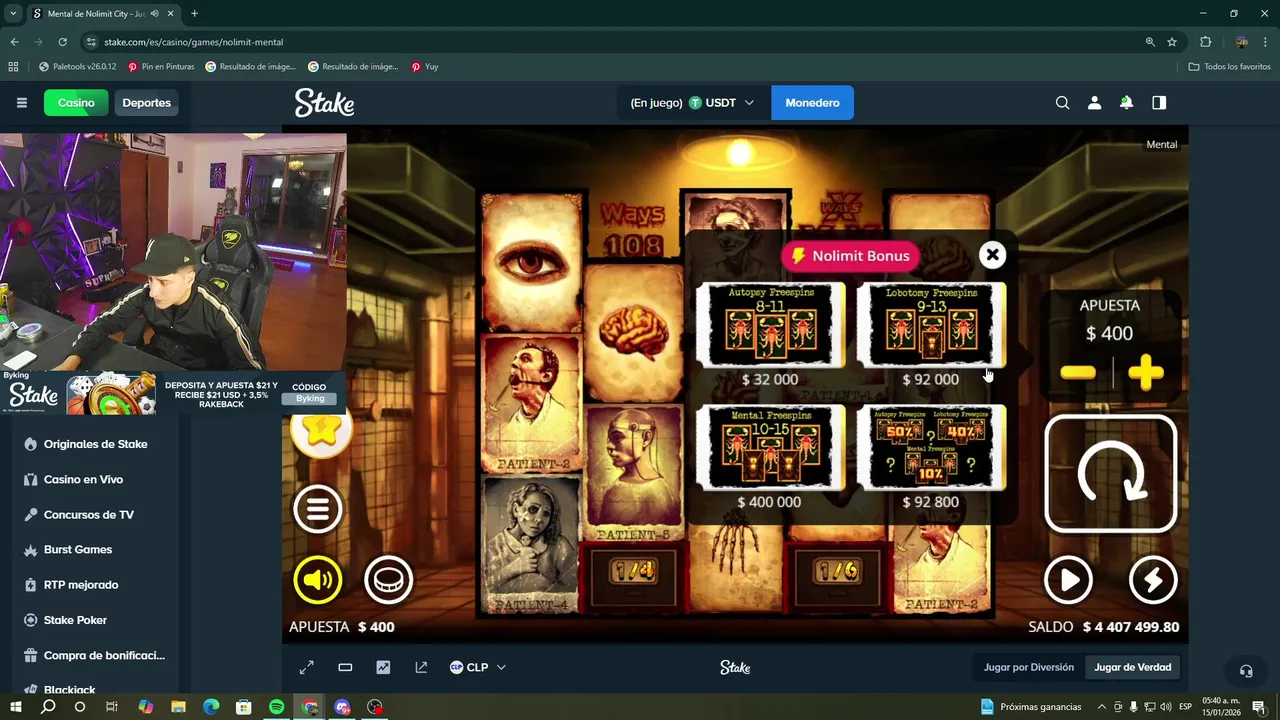Open the Monedero wallet
The width and height of the screenshot is (1280, 720).
[x=812, y=103]
